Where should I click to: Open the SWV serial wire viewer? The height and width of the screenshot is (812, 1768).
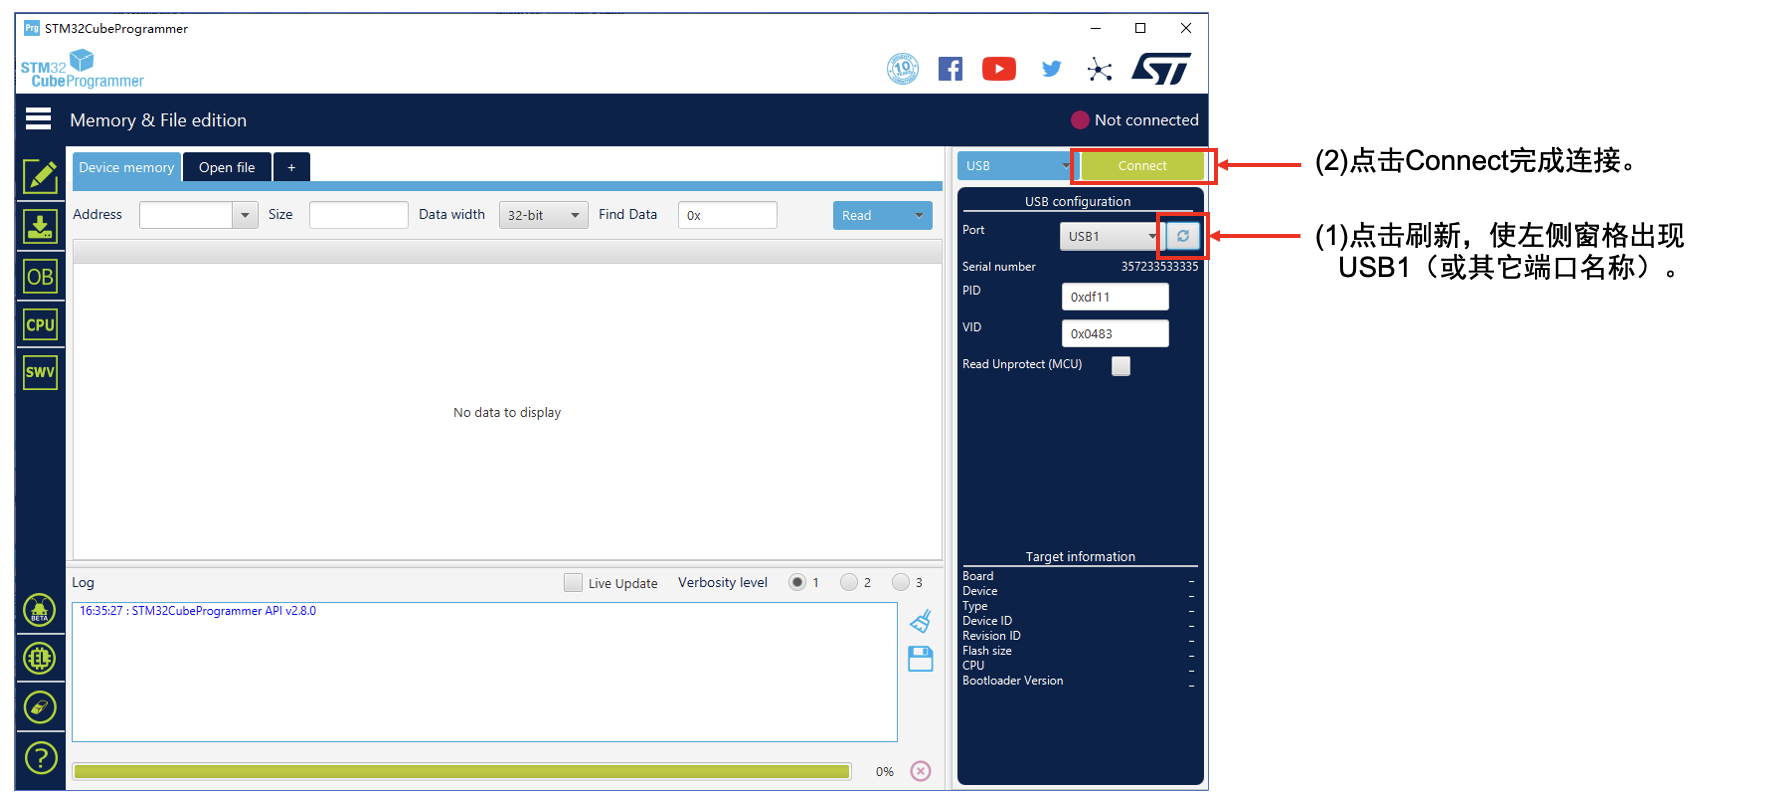click(40, 373)
